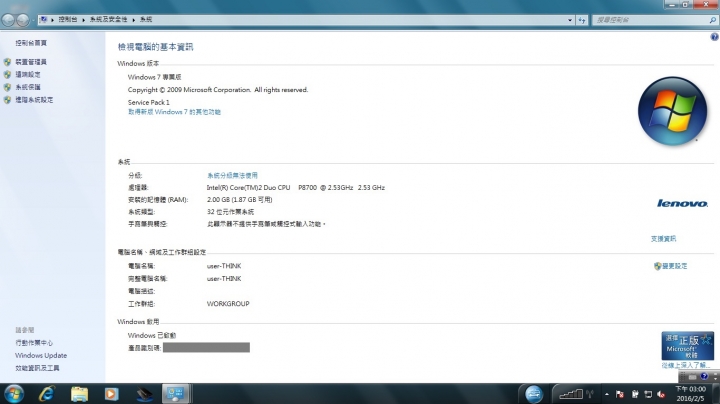Open the address bar history dropdown
The width and height of the screenshot is (720, 404).
pos(570,20)
